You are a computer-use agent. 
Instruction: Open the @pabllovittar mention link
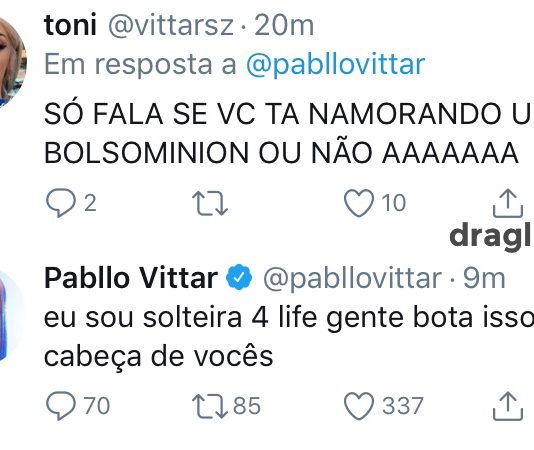tap(335, 64)
